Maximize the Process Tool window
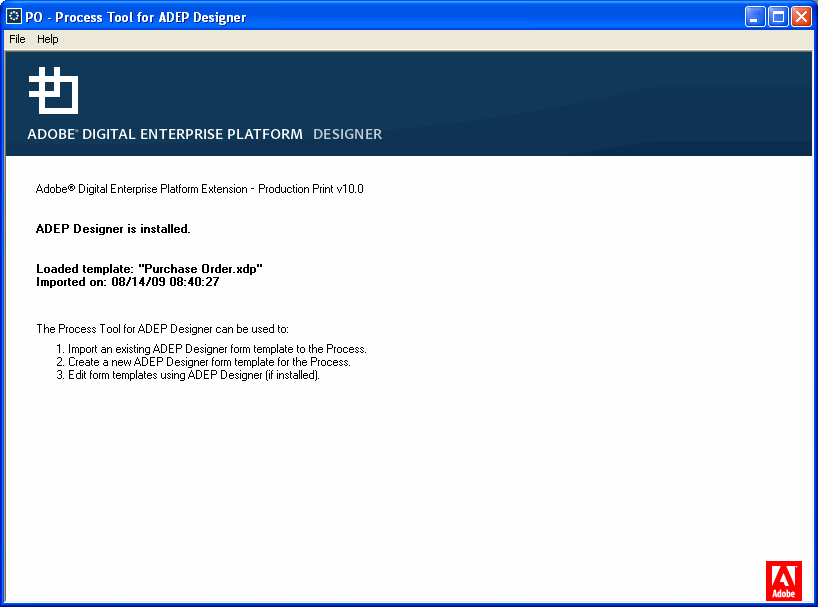This screenshot has width=818, height=607. [778, 17]
